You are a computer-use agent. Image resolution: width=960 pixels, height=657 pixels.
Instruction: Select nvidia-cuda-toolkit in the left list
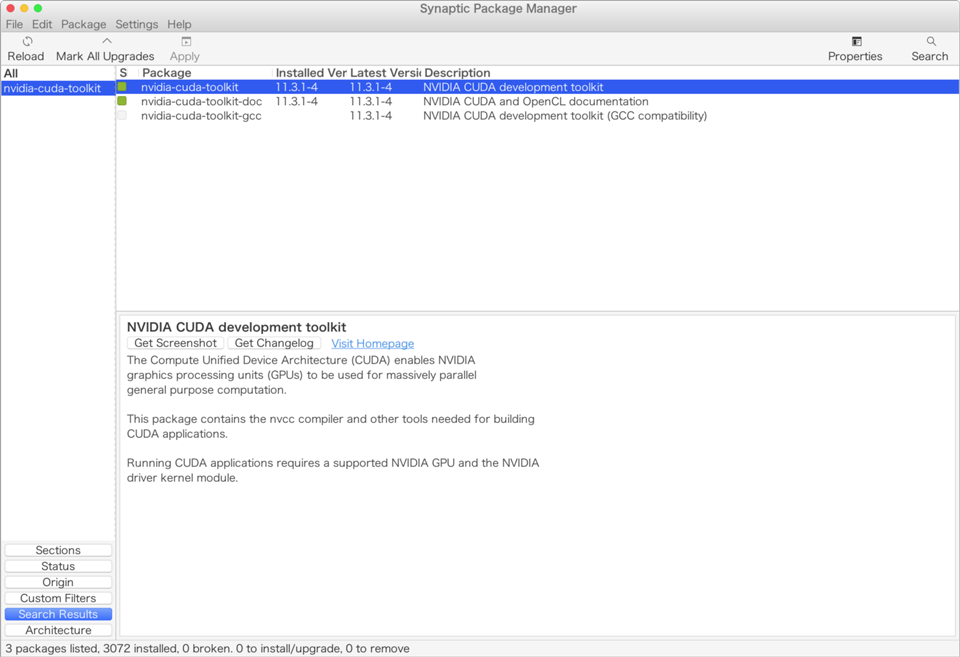pos(52,88)
